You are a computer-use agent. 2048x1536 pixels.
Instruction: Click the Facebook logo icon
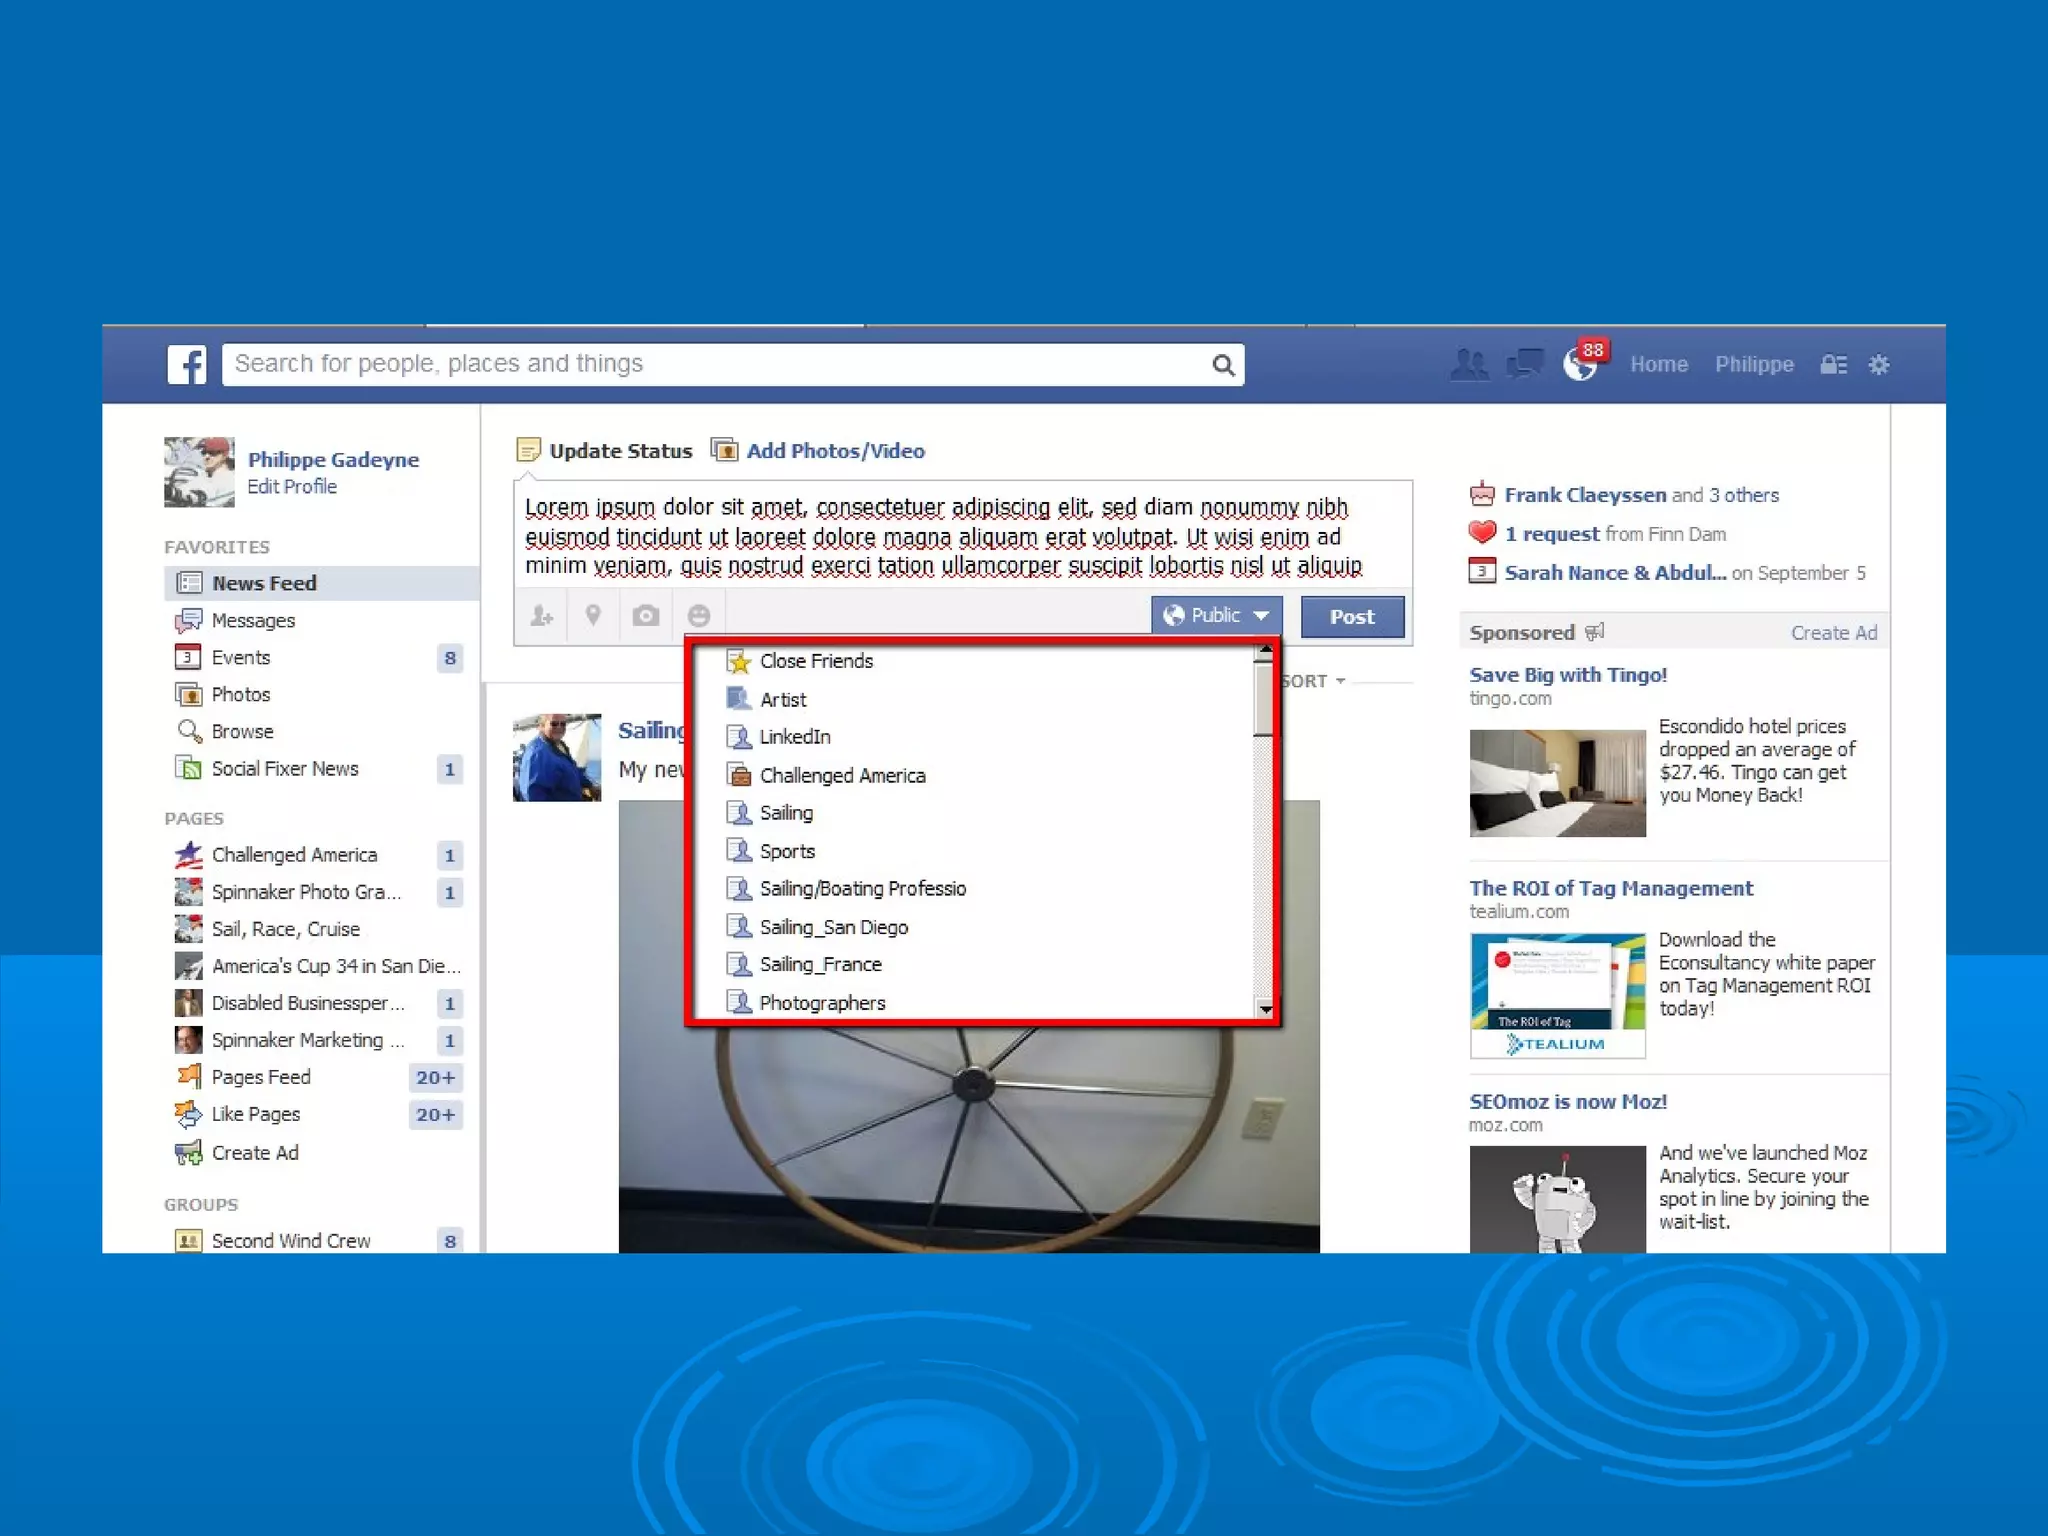coord(187,364)
